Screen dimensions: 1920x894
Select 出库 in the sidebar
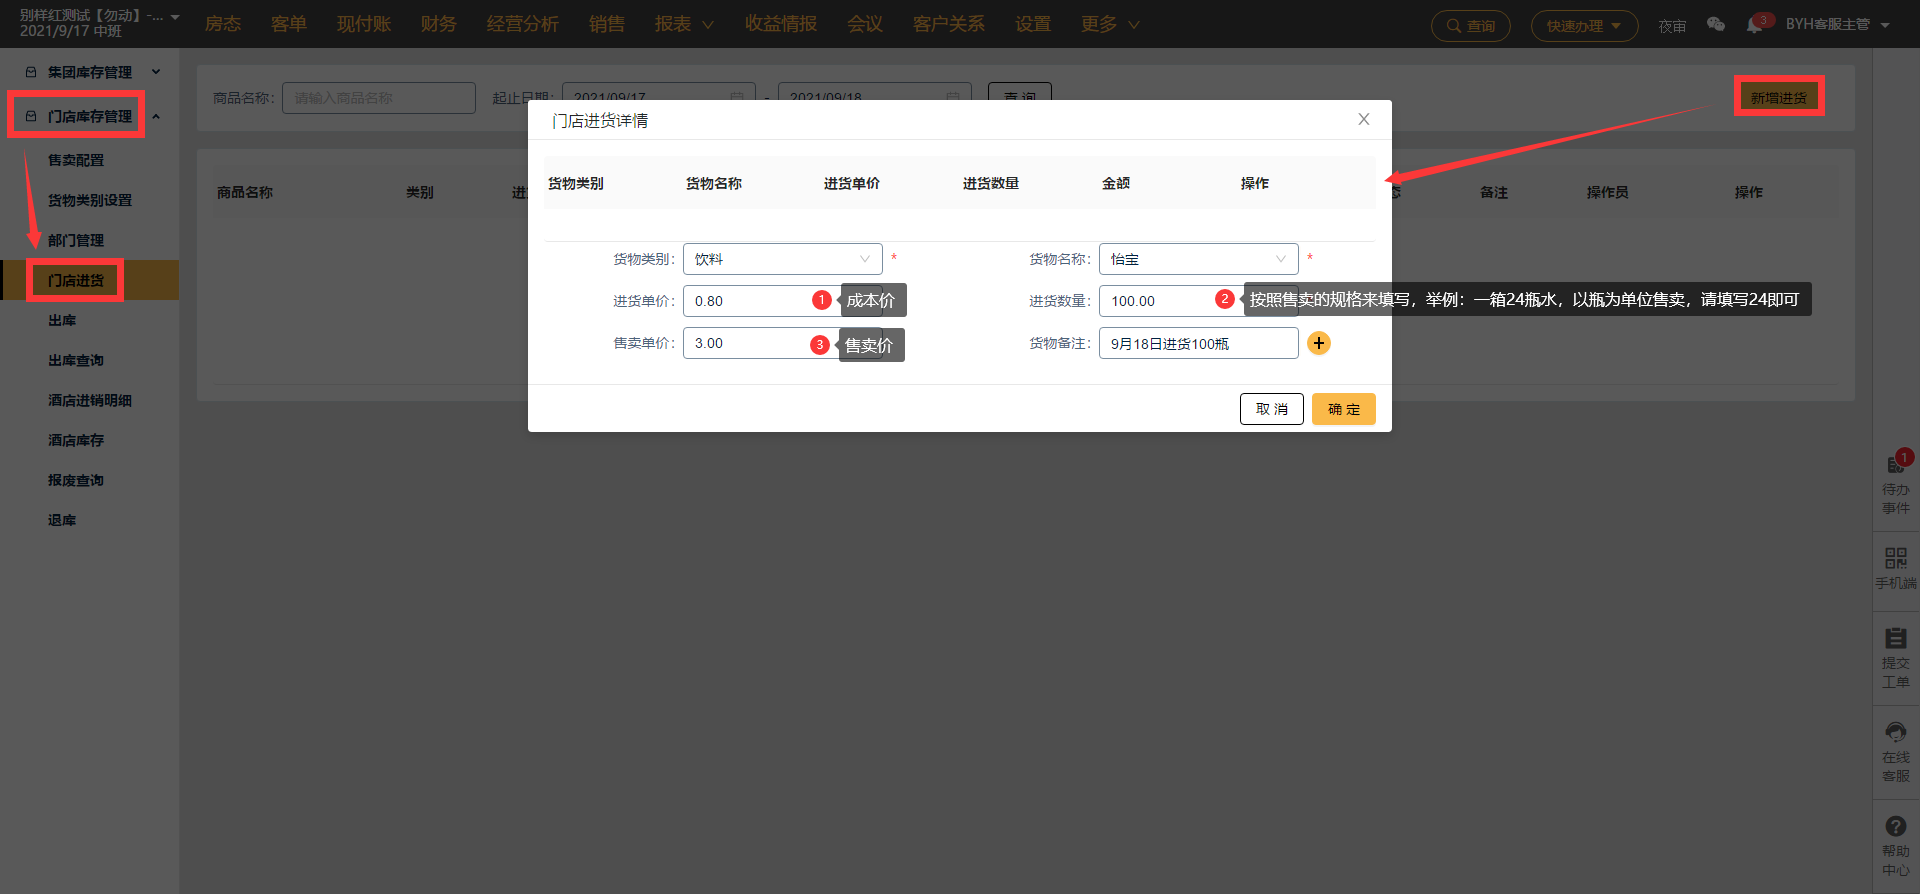[x=62, y=320]
